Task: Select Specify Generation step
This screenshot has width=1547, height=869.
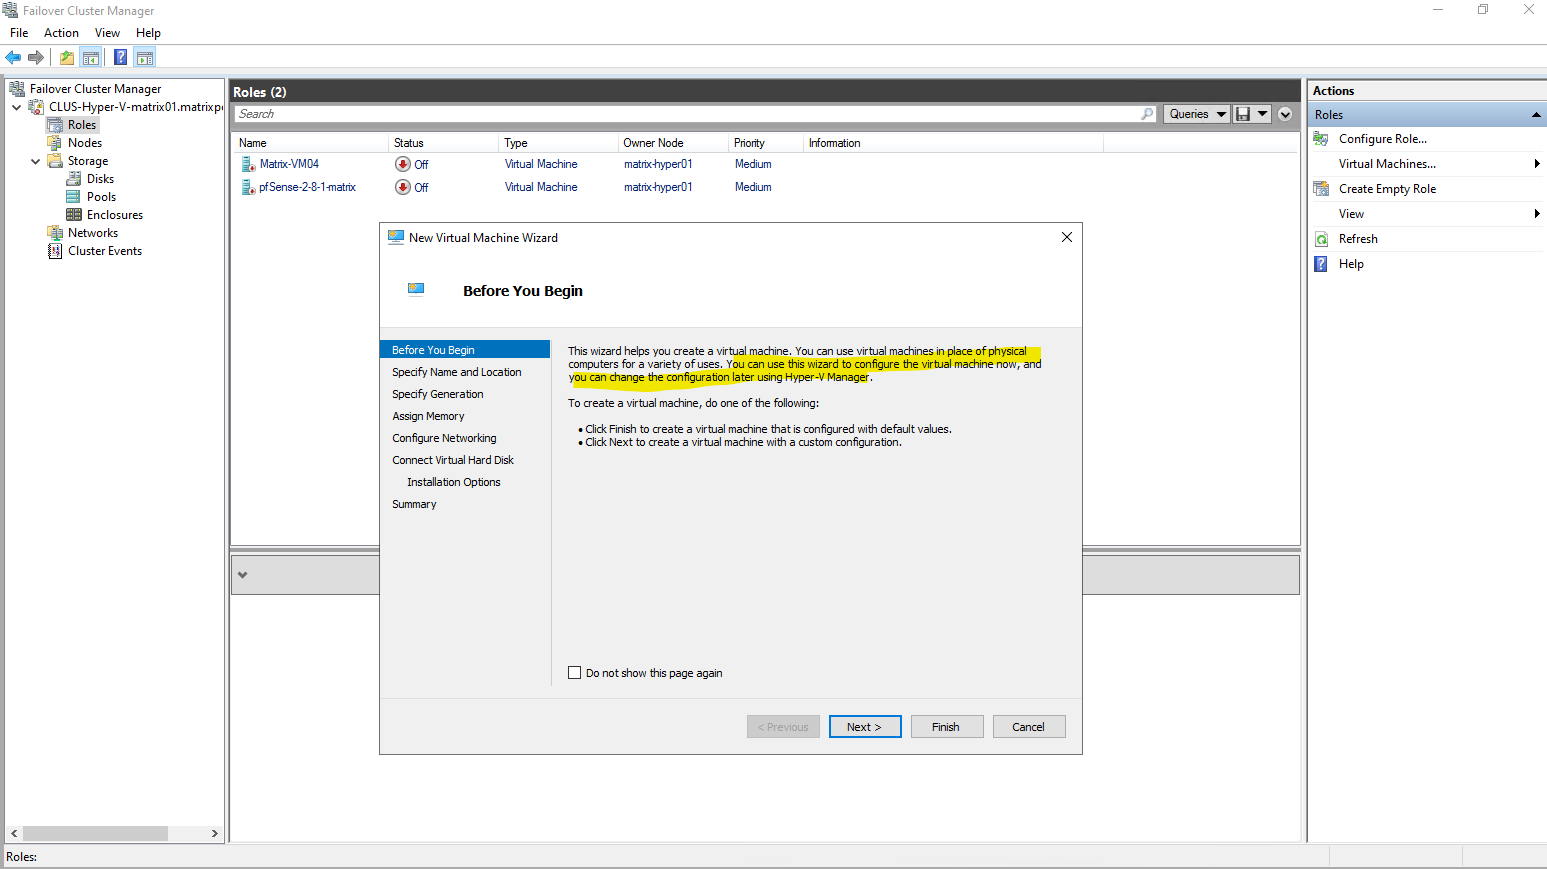Action: (438, 394)
